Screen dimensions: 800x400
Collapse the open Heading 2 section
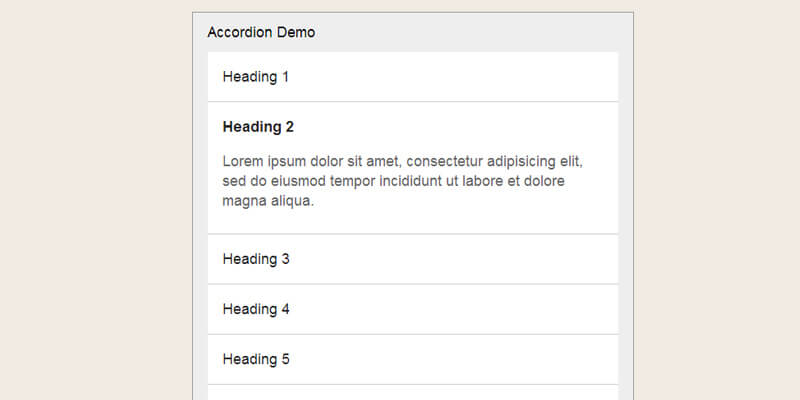pos(258,127)
